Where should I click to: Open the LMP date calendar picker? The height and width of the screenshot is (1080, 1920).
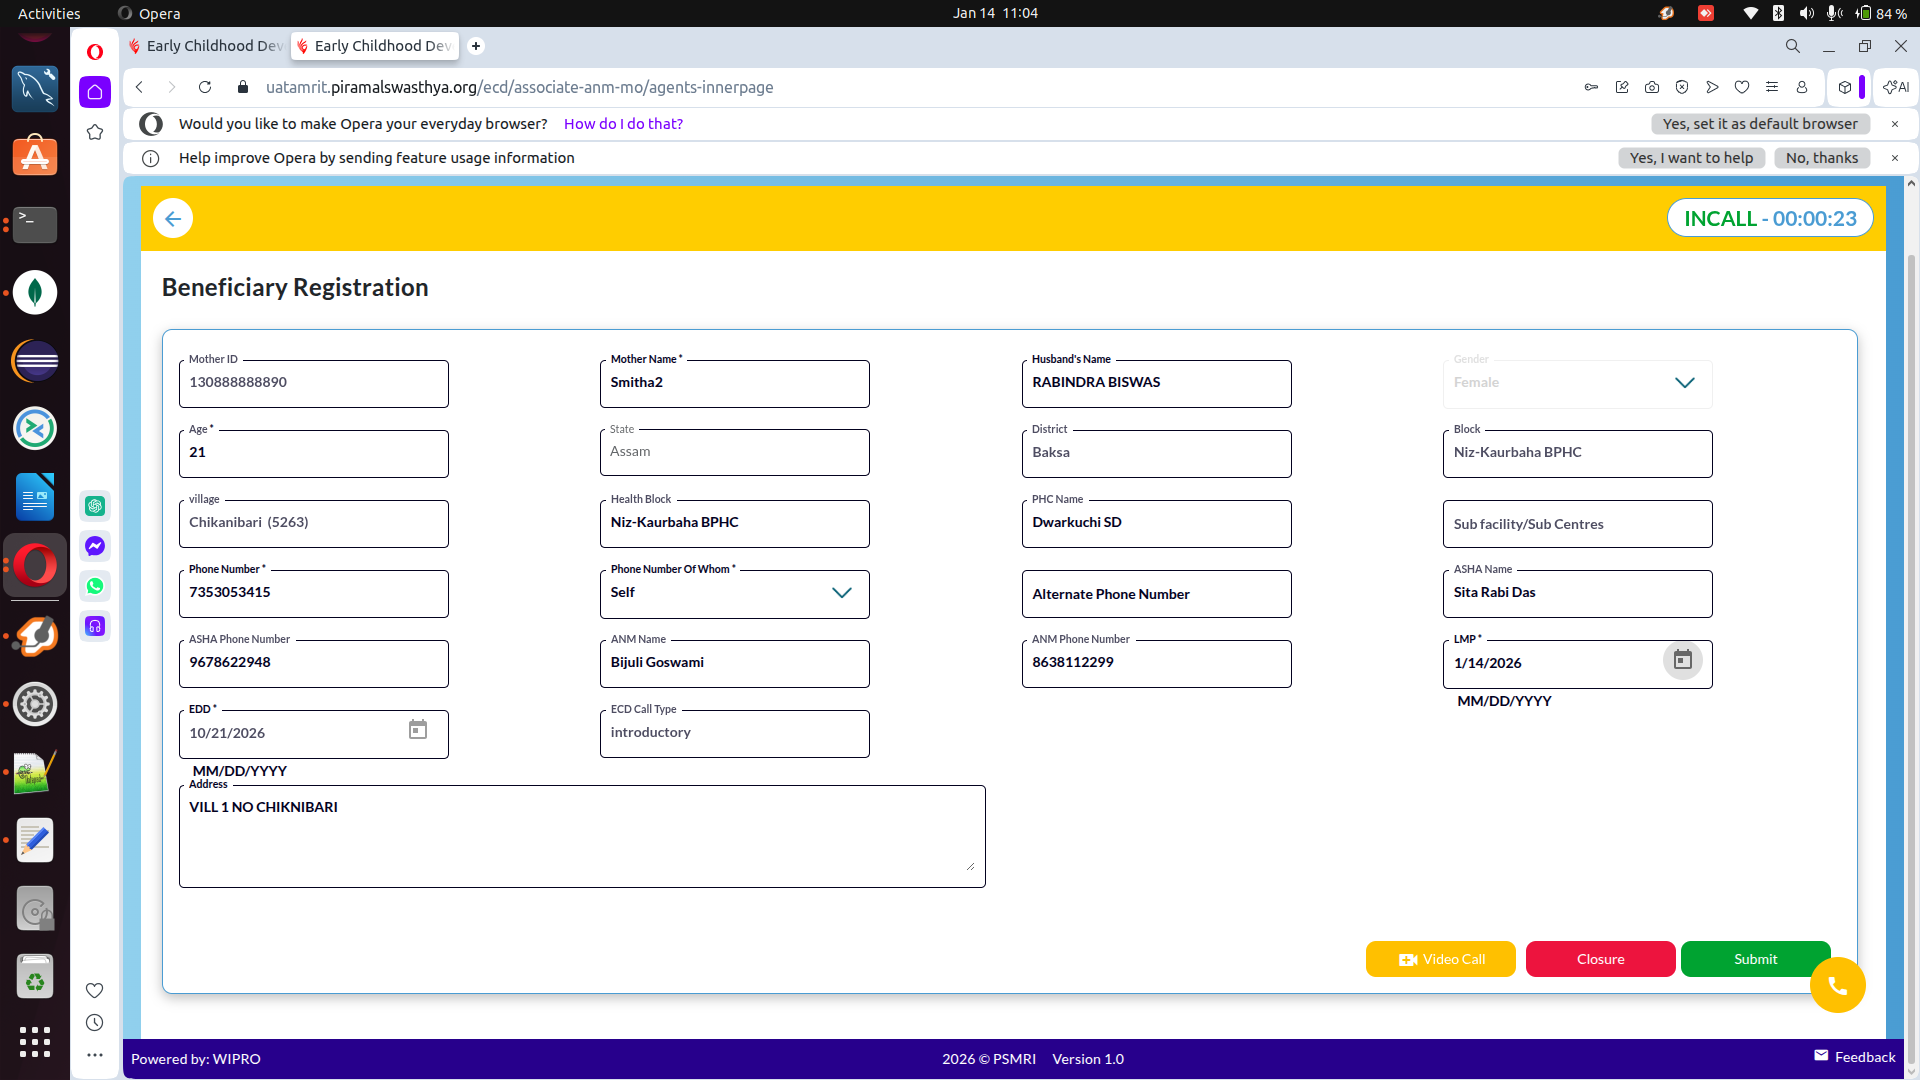coord(1682,660)
